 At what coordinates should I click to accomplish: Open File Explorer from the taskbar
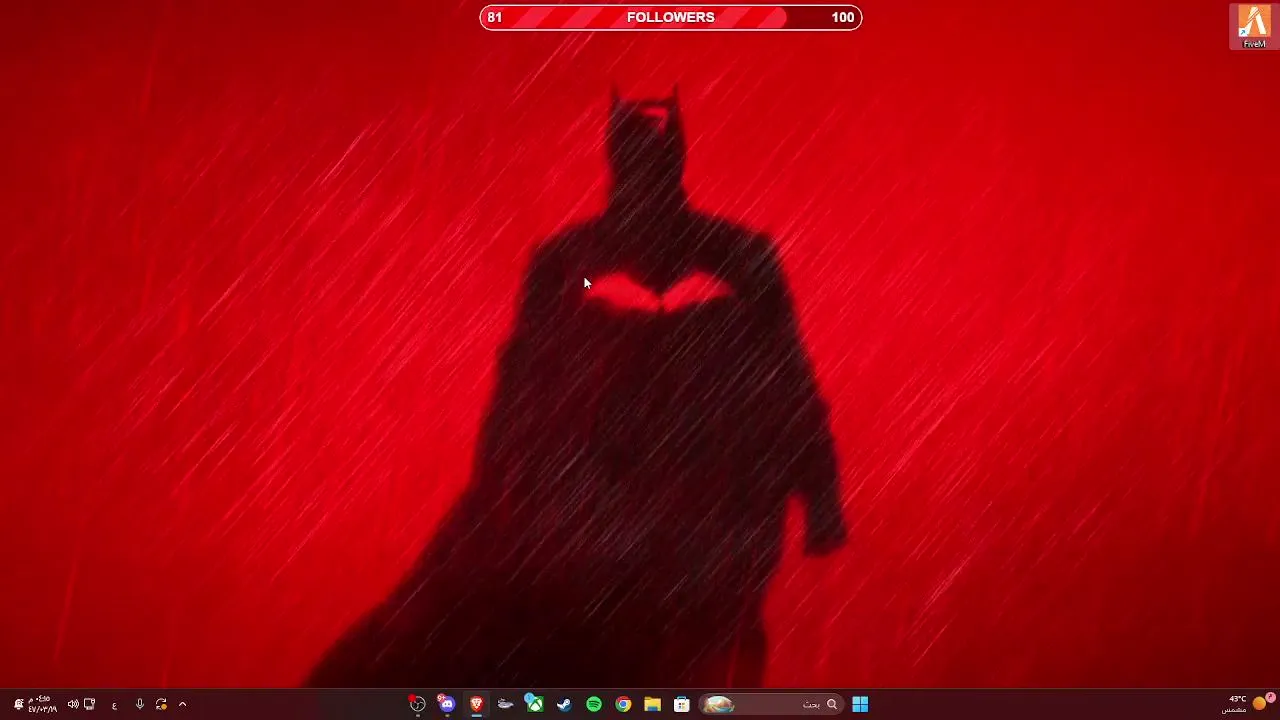[652, 704]
